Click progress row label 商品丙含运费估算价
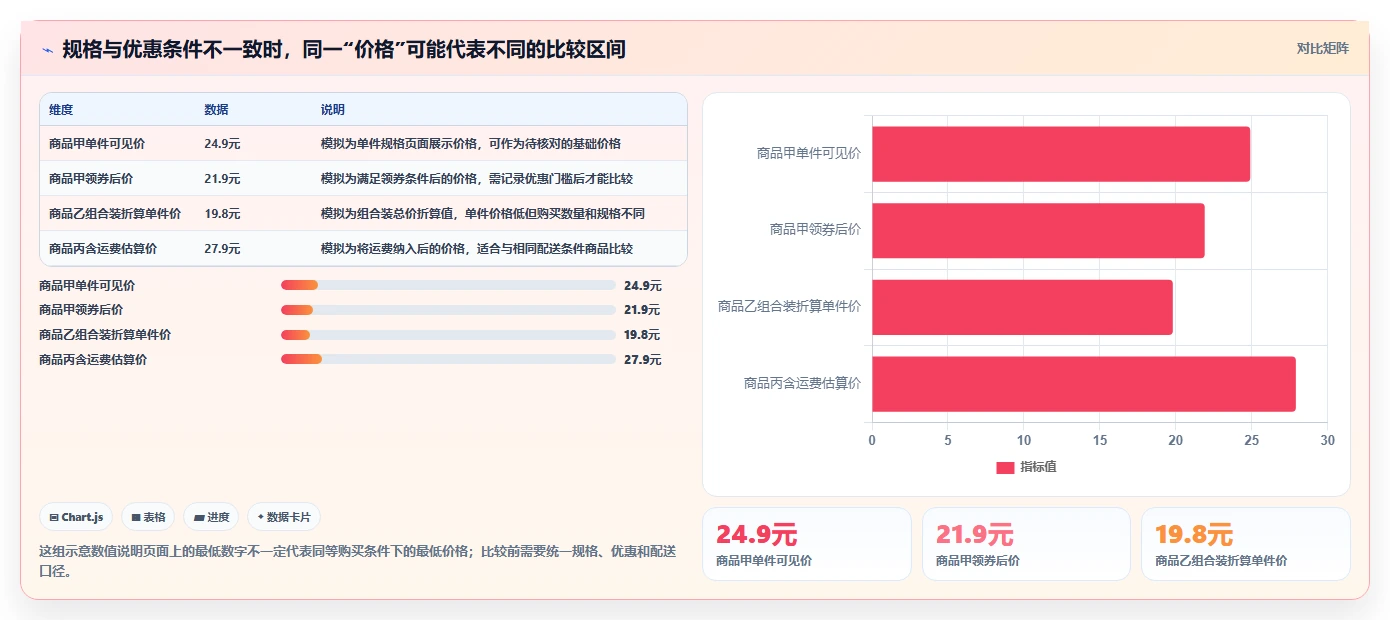 click(x=93, y=359)
